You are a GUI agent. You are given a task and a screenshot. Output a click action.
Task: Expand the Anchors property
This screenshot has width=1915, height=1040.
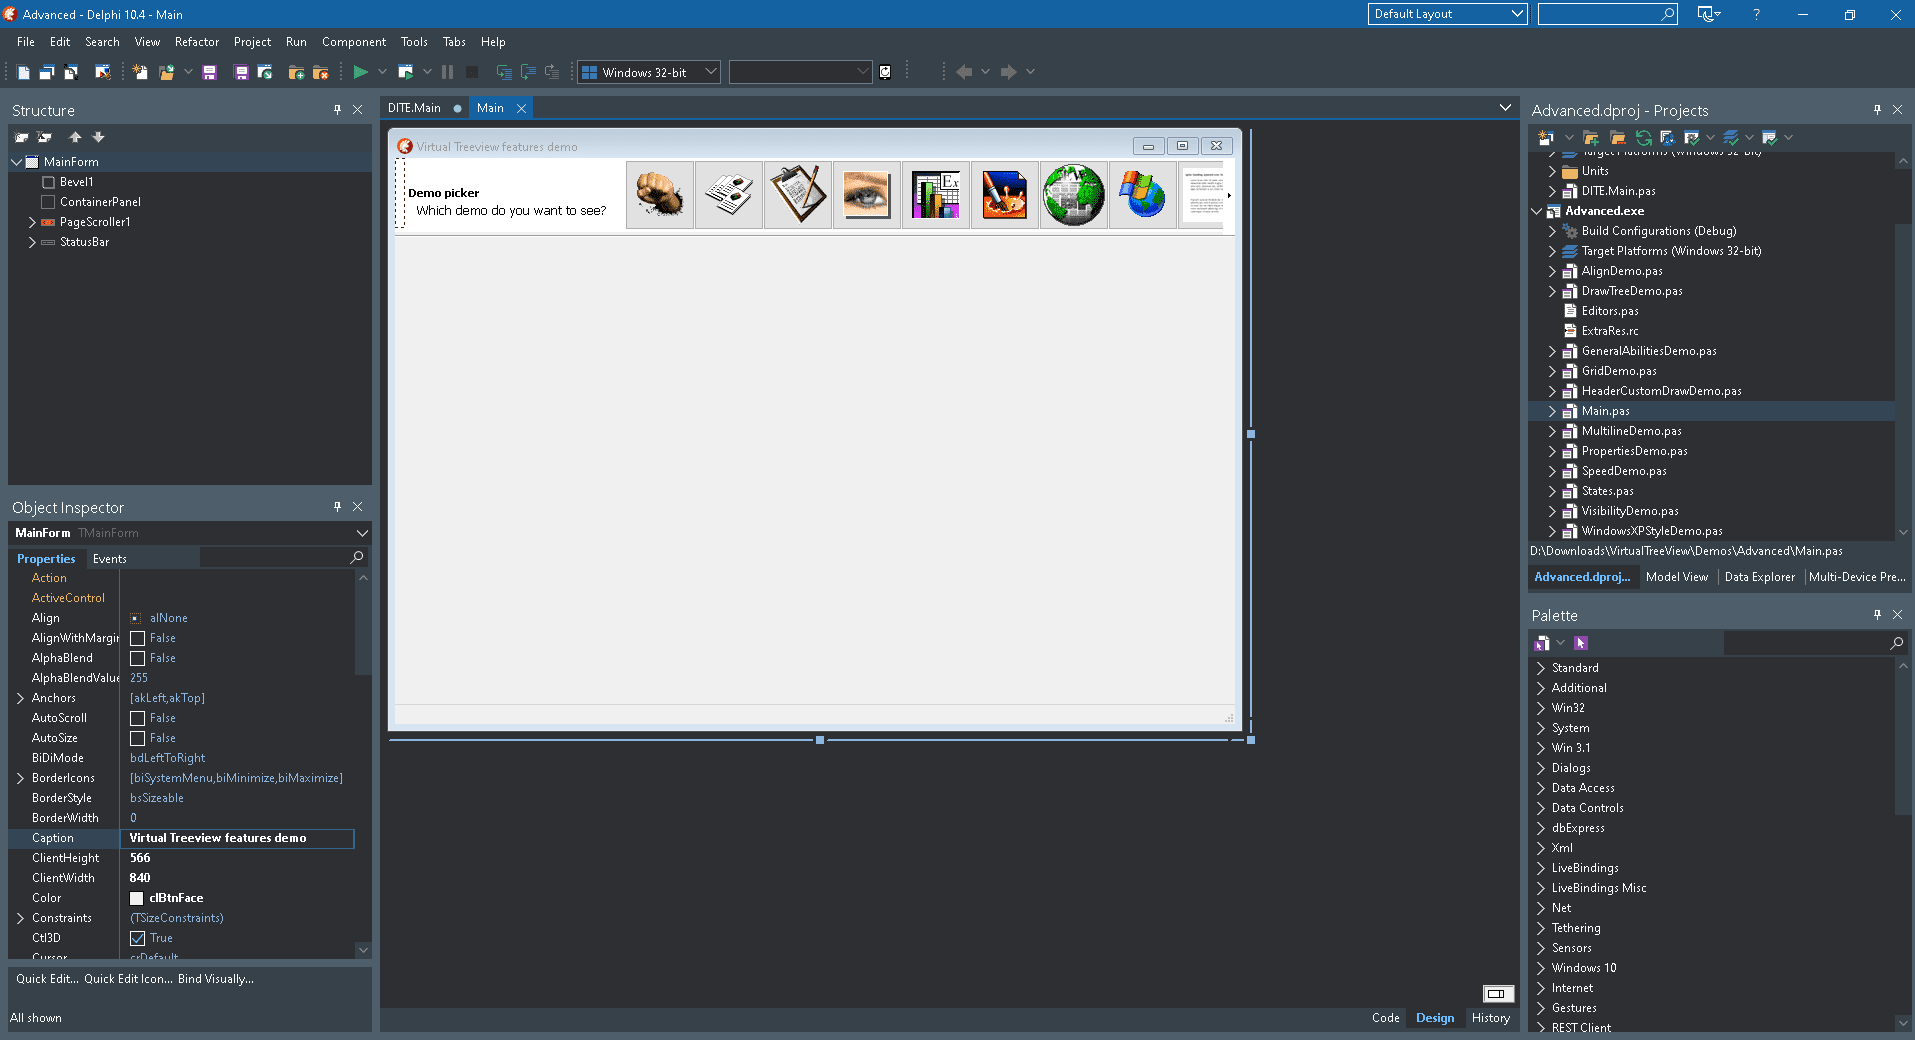tap(20, 698)
